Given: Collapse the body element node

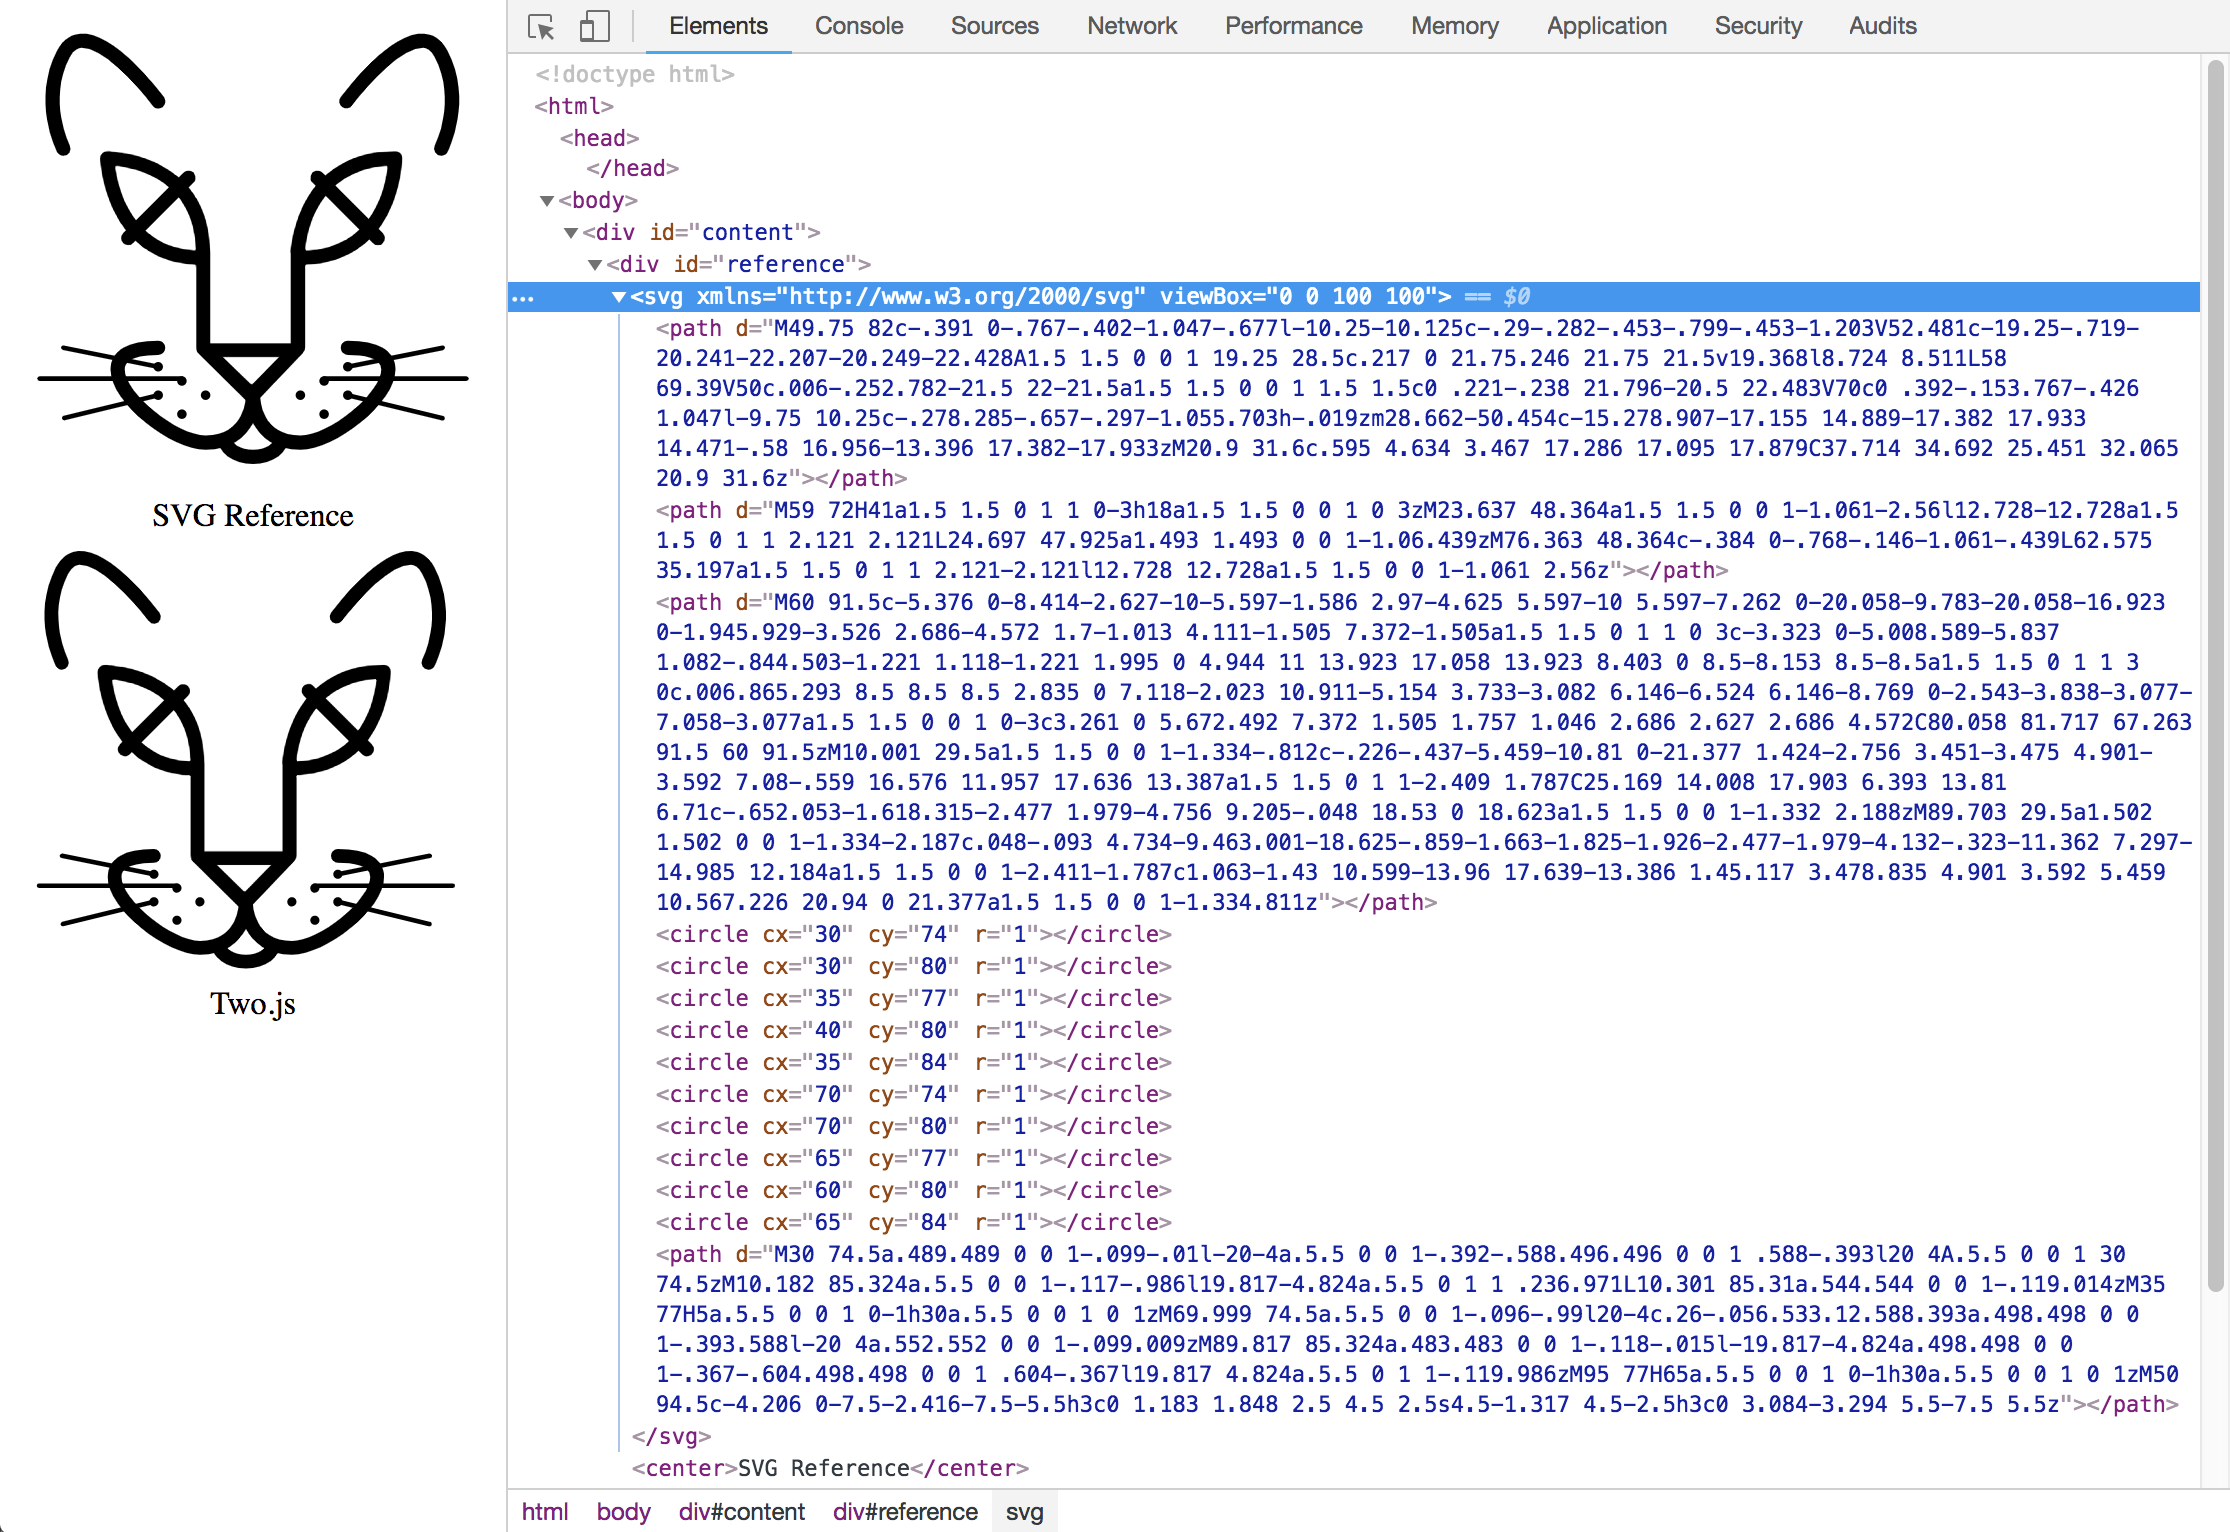Looking at the screenshot, I should (546, 200).
